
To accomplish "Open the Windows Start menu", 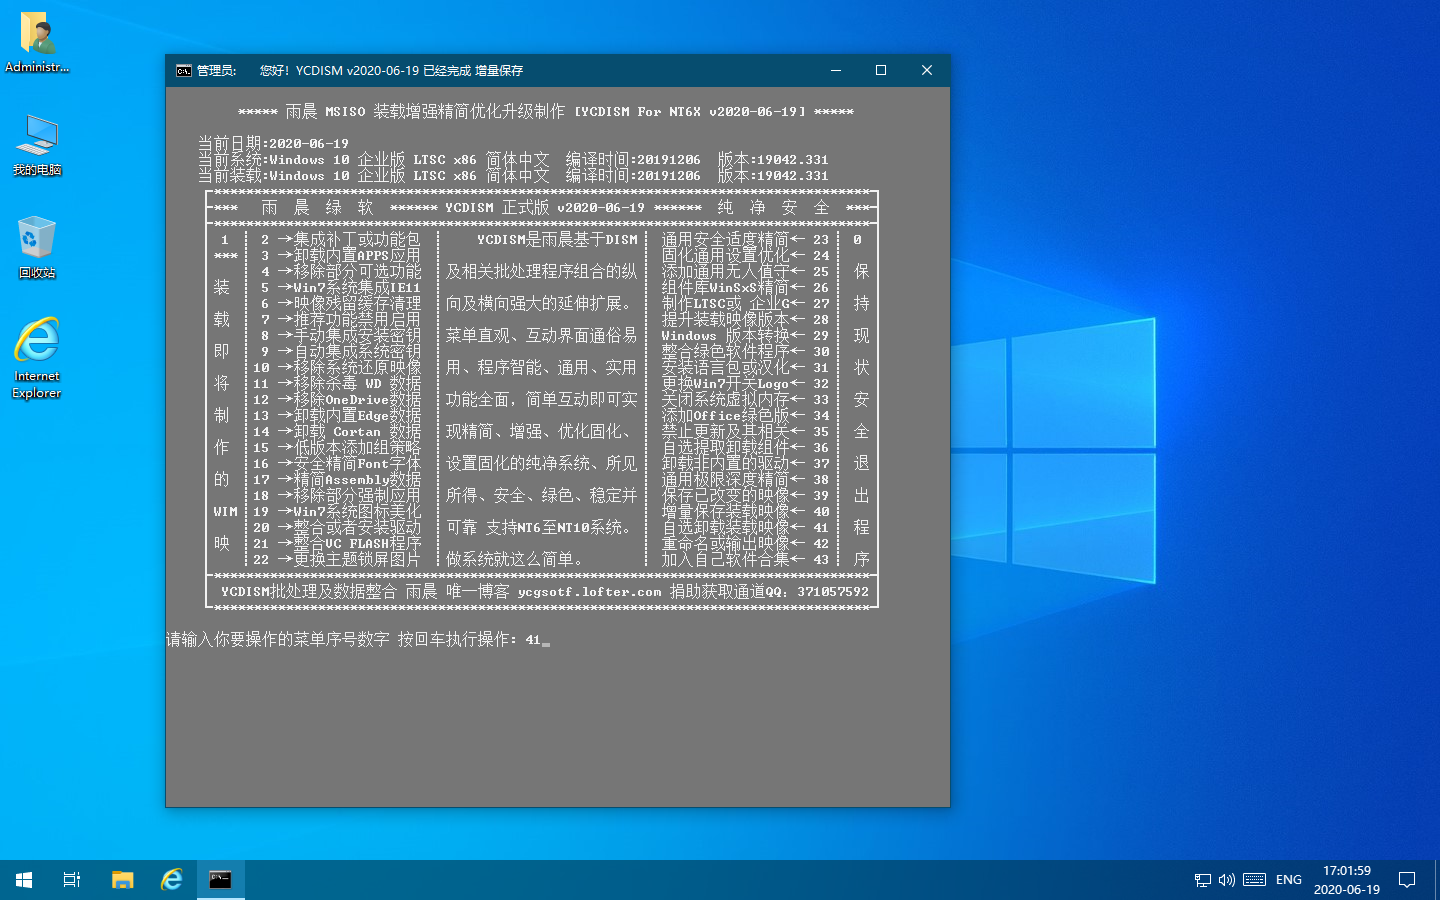I will [24, 880].
